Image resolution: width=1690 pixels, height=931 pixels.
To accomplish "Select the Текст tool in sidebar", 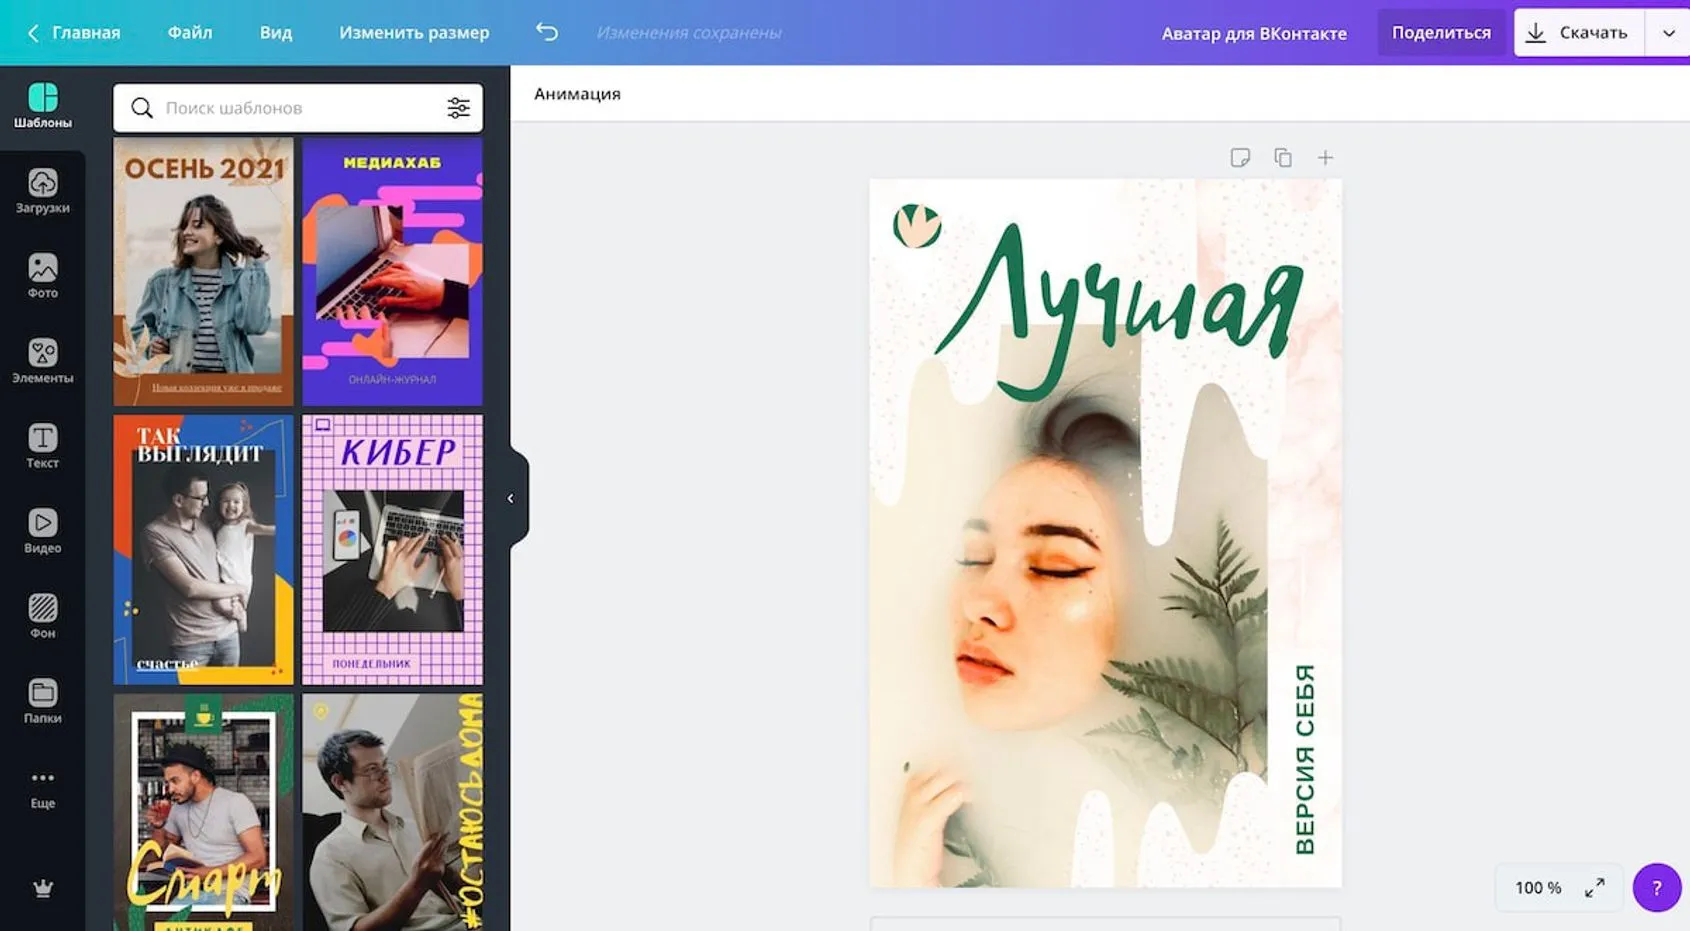I will 42,447.
